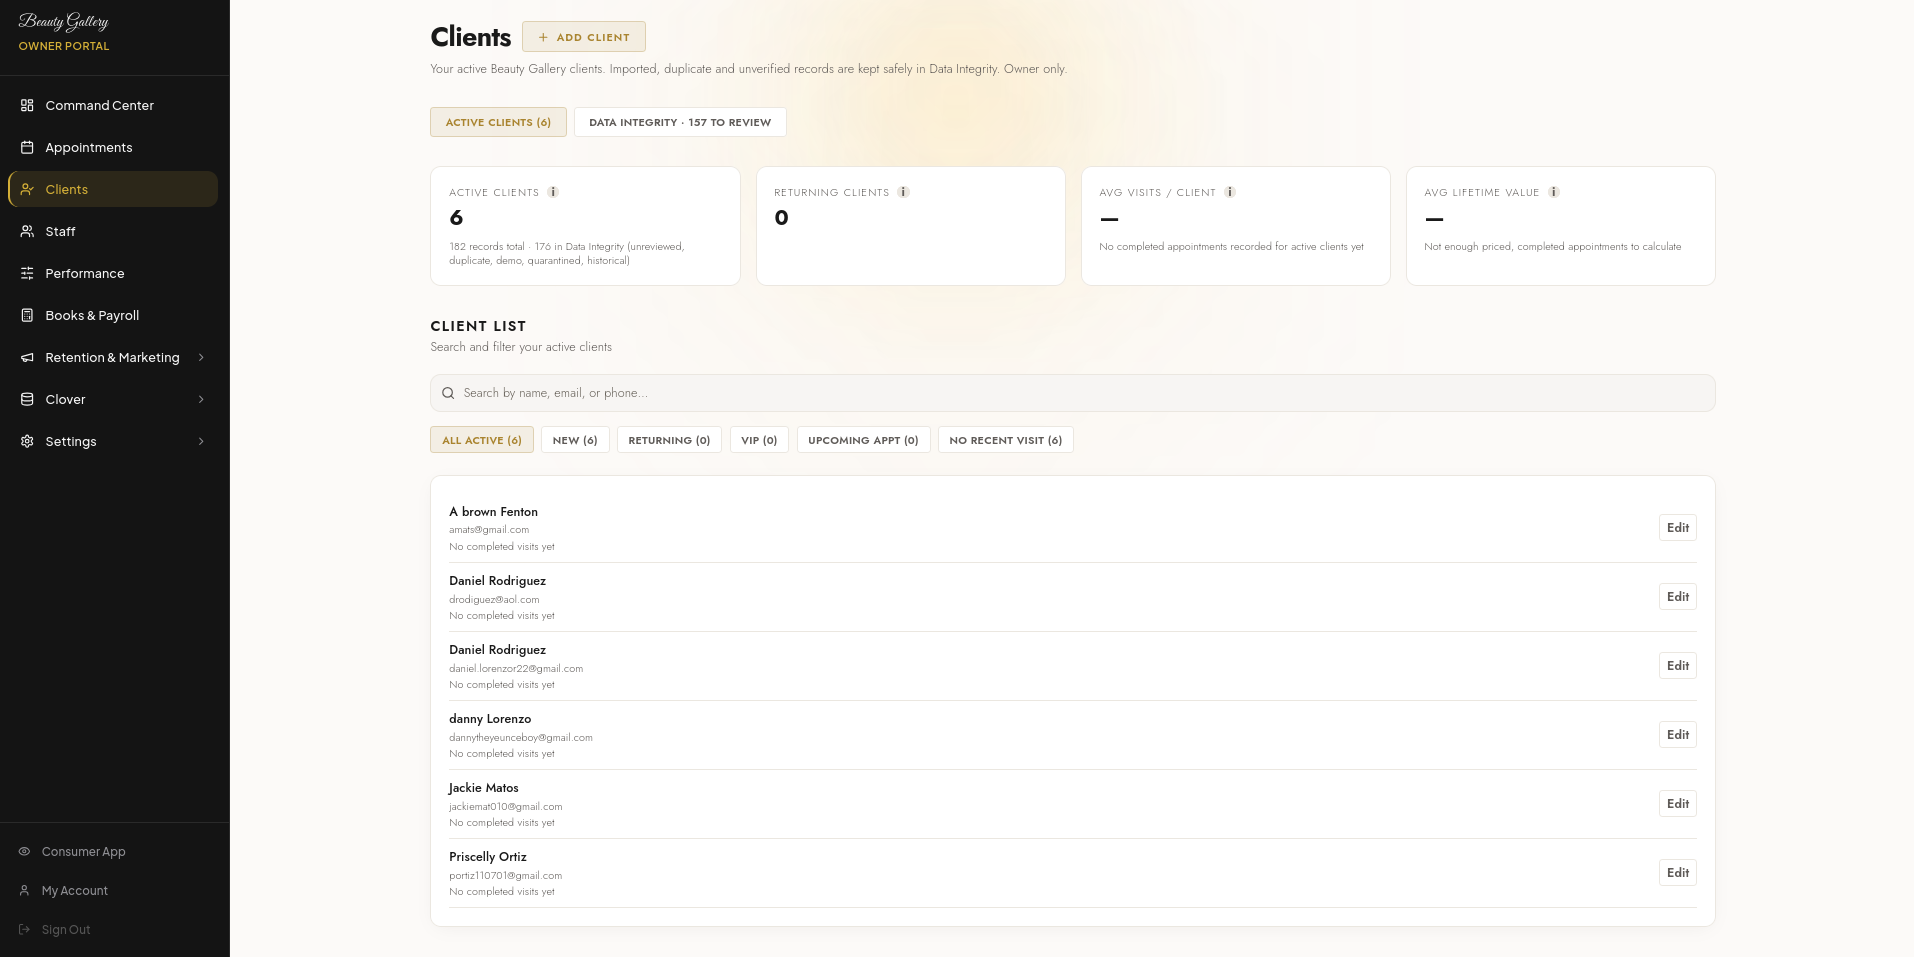The image size is (1914, 957).
Task: Click the Add Client button
Action: [x=584, y=37]
